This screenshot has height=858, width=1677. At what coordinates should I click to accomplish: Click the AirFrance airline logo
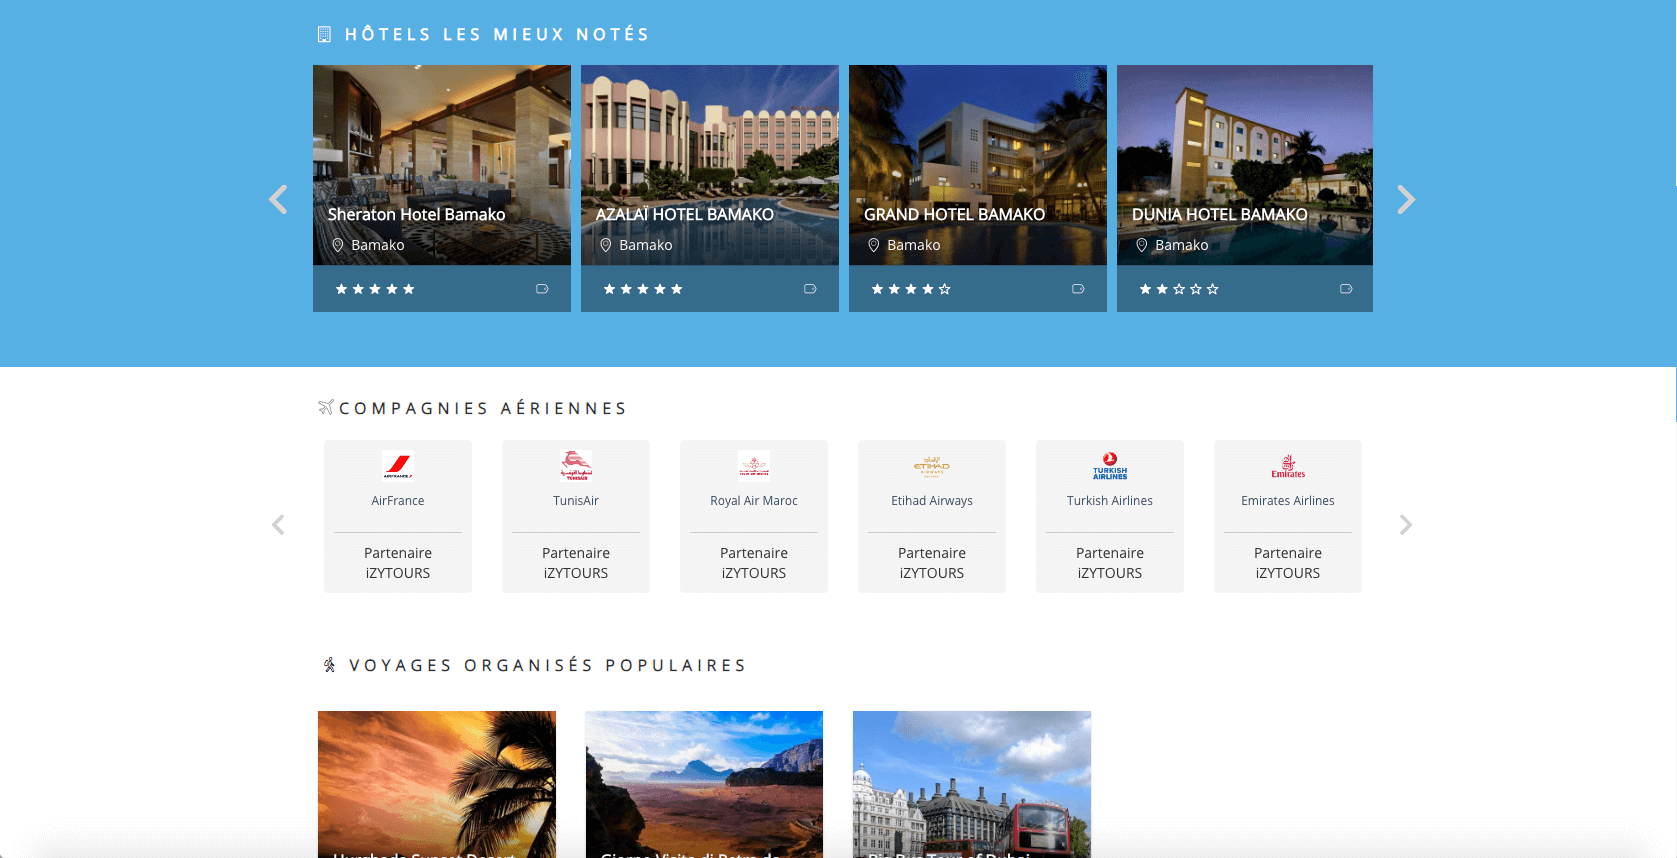click(397, 466)
